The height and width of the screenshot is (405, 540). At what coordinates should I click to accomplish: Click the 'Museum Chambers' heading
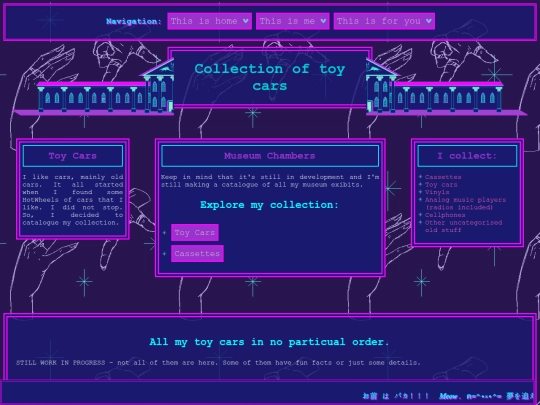coord(270,156)
